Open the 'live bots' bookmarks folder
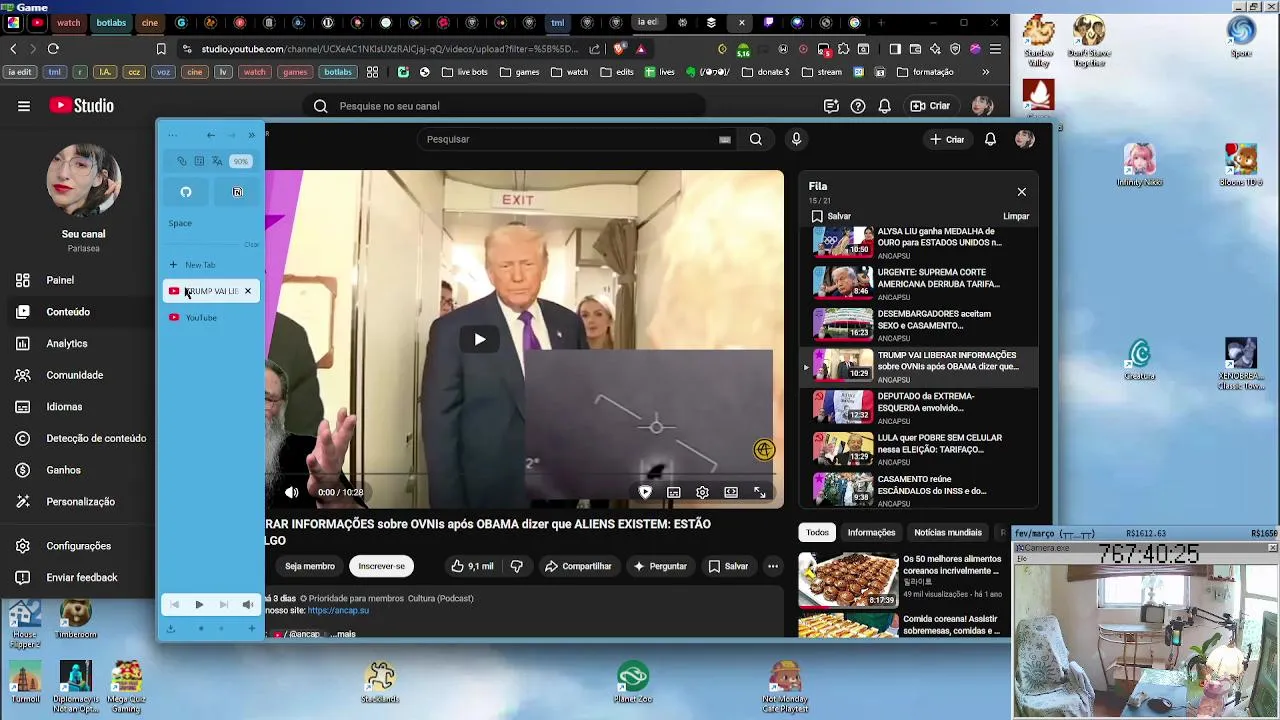Screen dimensions: 1280x720 [x=464, y=72]
